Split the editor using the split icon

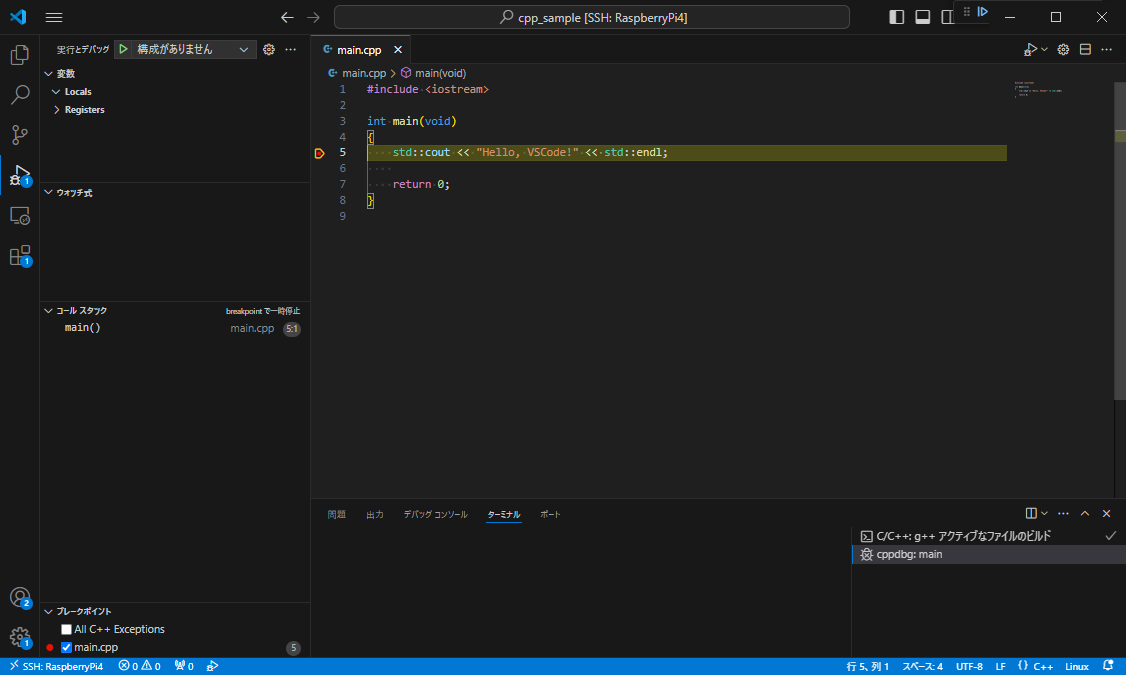(1085, 48)
